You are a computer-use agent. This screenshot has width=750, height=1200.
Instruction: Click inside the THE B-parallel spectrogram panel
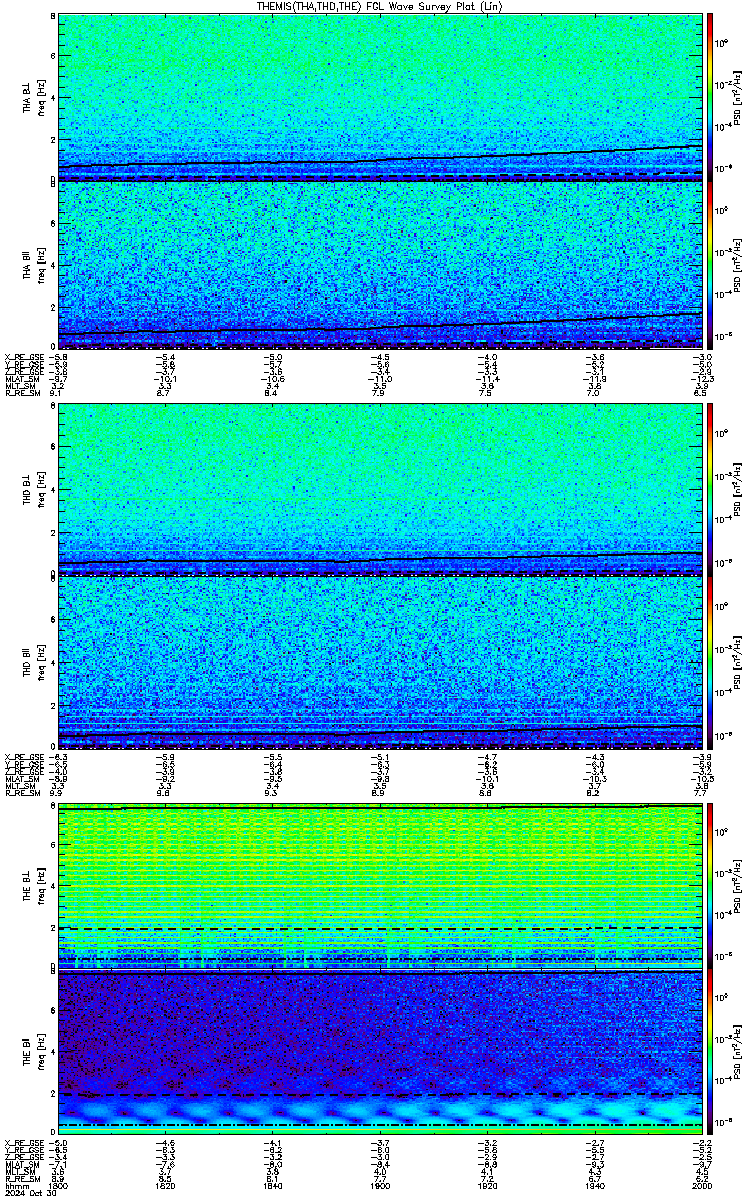[x=380, y=1053]
